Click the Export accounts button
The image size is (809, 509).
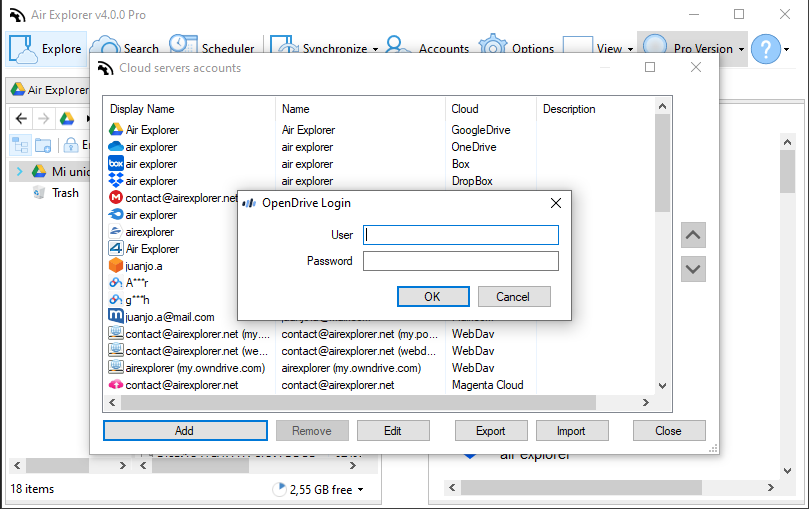tap(491, 431)
